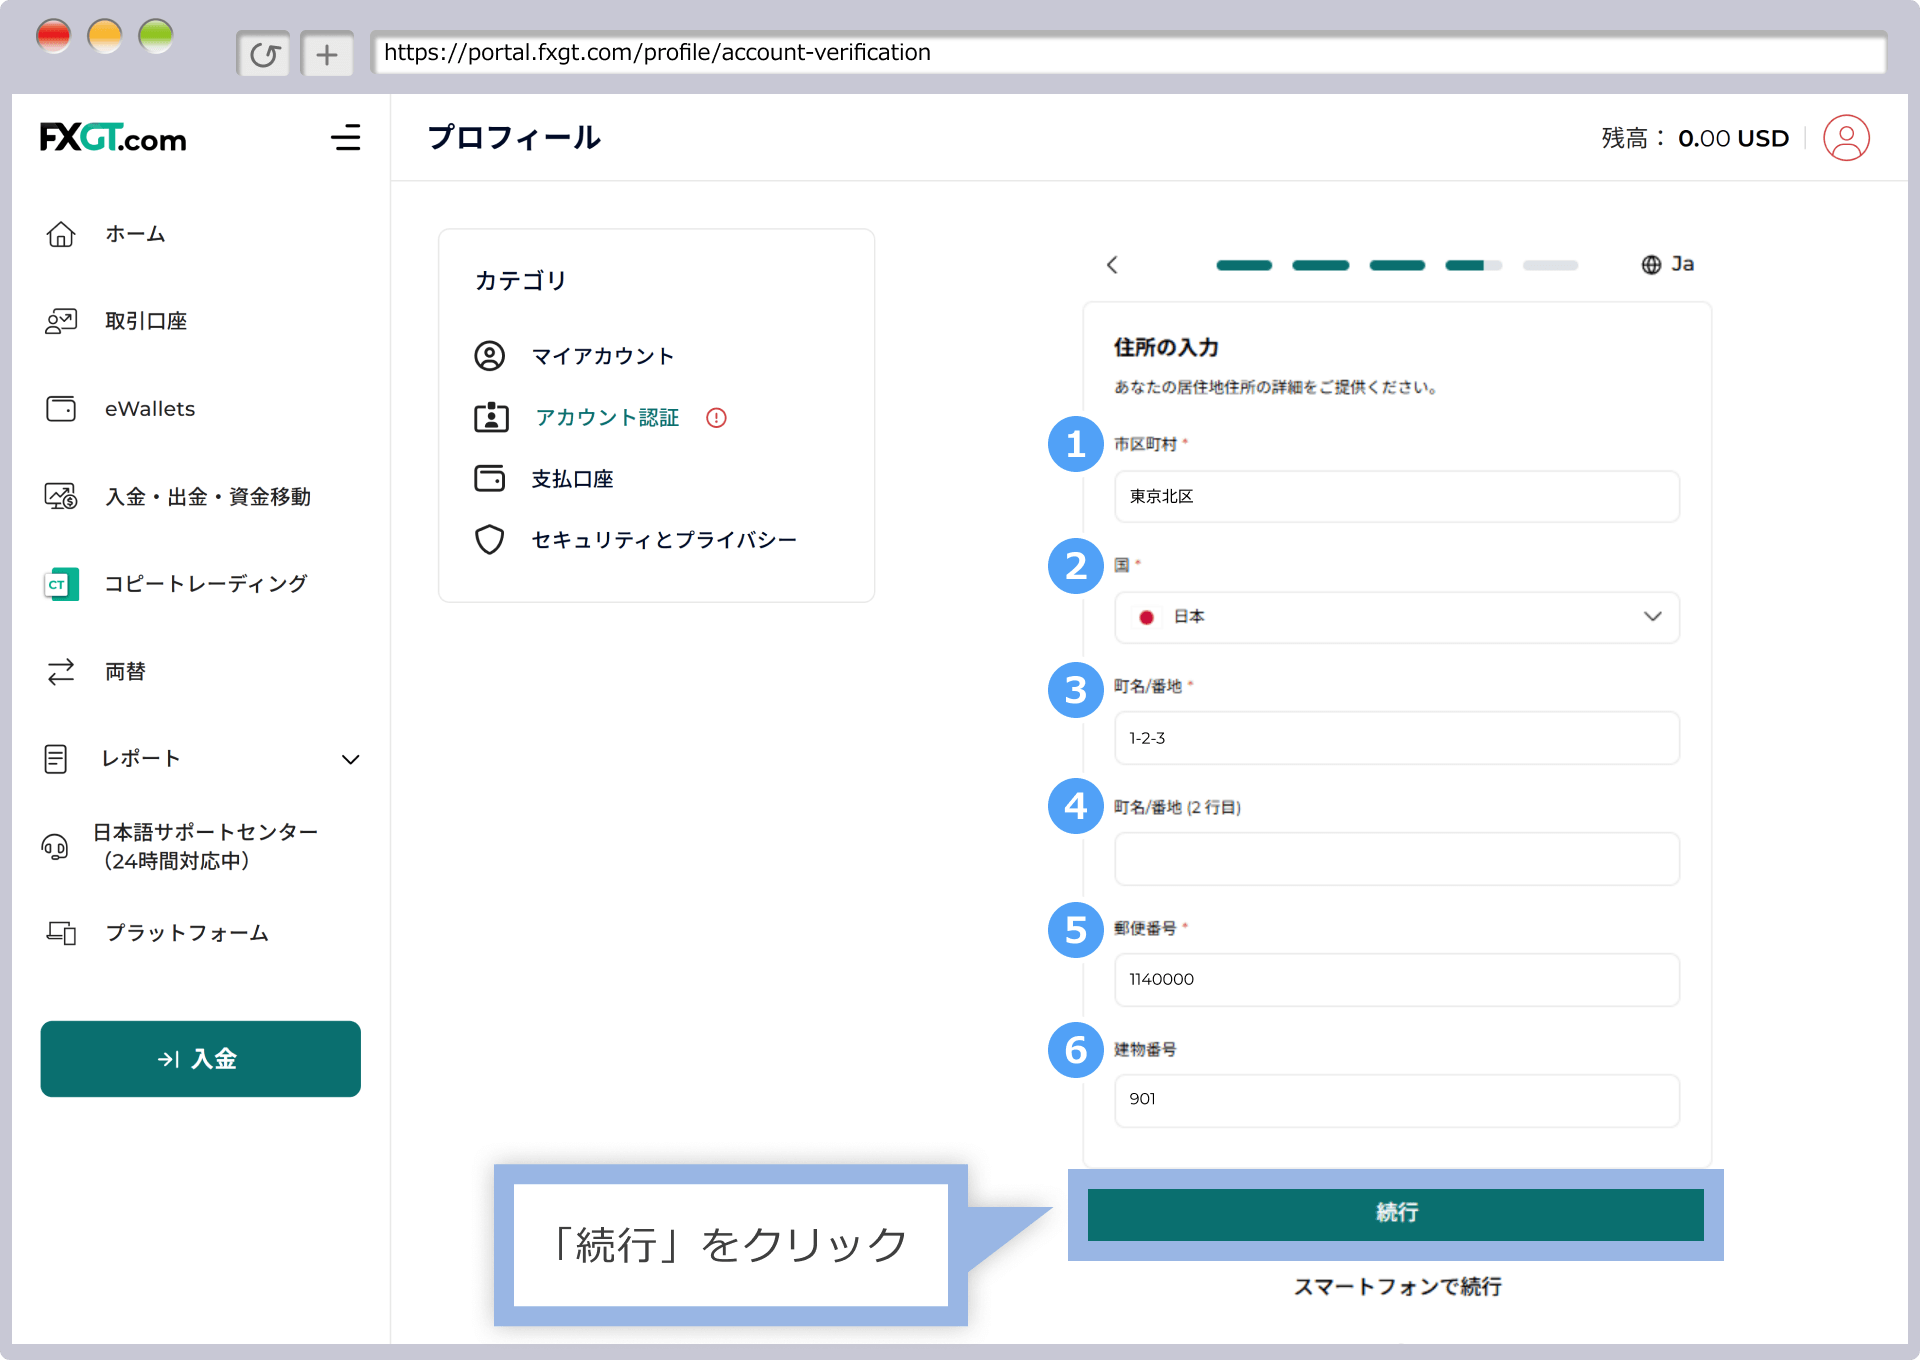
Task: Open the user profile icon at top right
Action: point(1847,138)
